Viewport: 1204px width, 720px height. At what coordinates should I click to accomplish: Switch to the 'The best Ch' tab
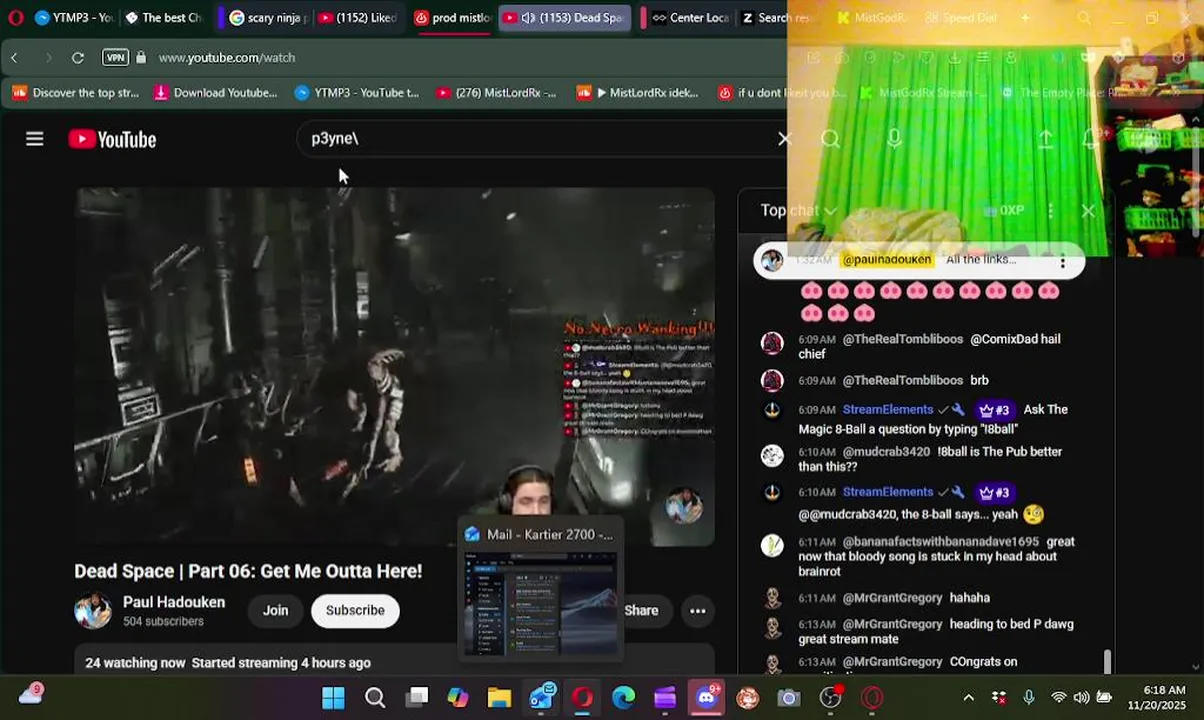(x=163, y=18)
